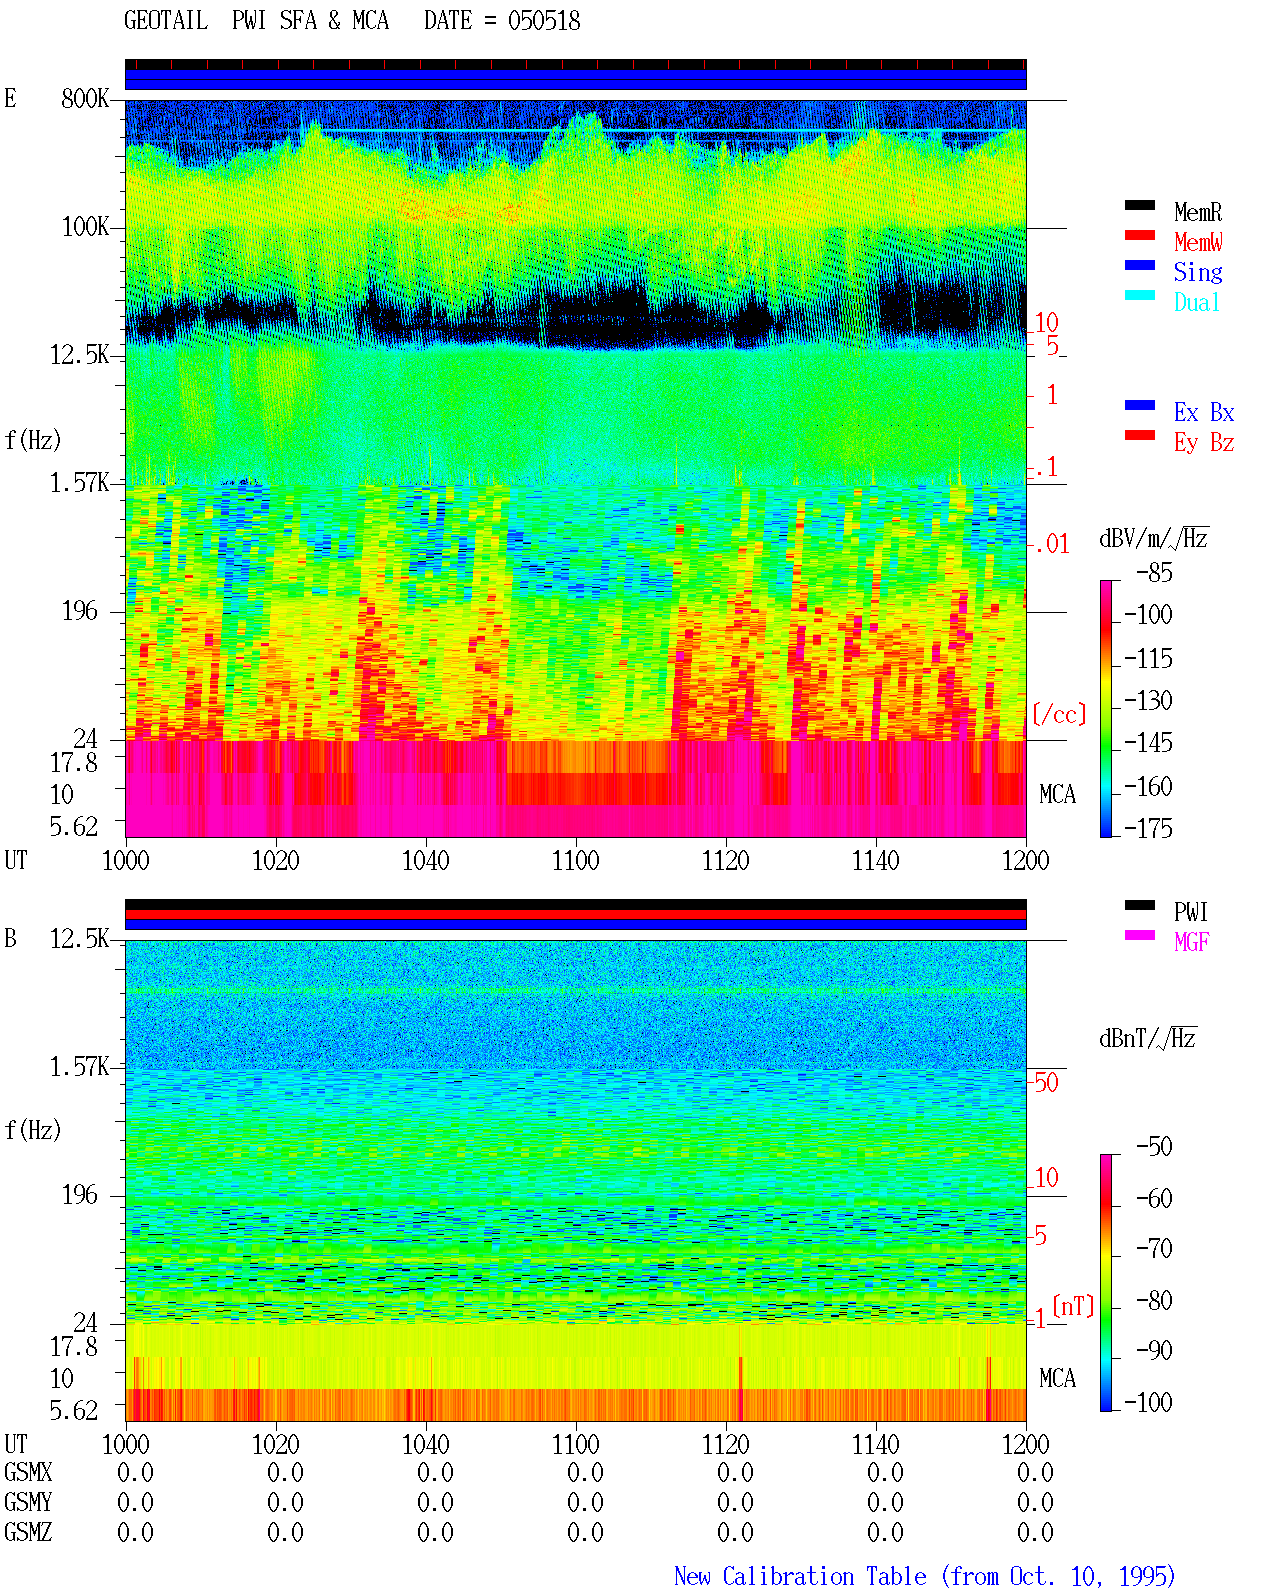Click the red "[/cc]" density unit label
The height and width of the screenshot is (1593, 1280).
pyautogui.click(x=1059, y=714)
